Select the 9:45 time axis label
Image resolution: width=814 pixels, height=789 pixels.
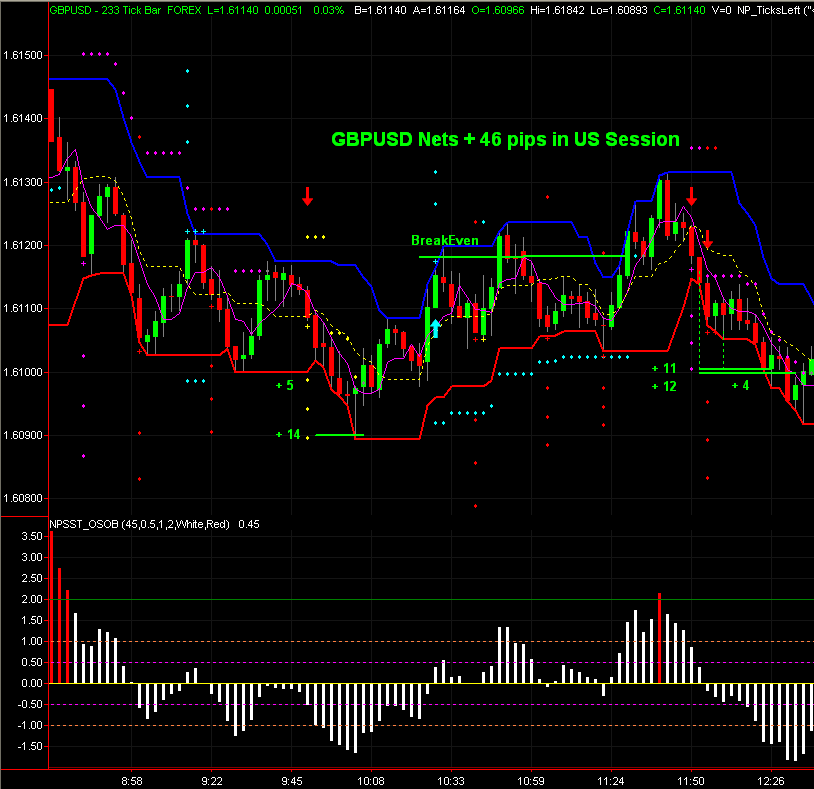pyautogui.click(x=292, y=781)
